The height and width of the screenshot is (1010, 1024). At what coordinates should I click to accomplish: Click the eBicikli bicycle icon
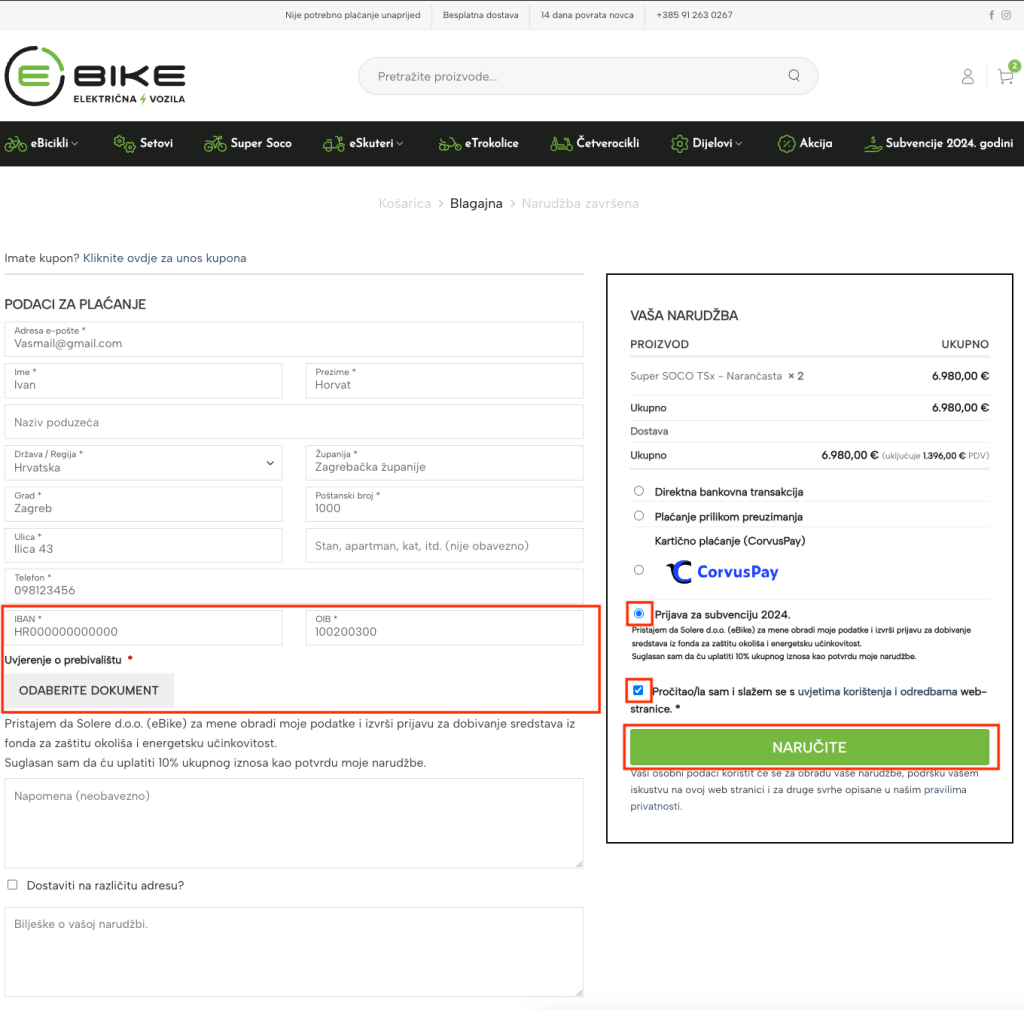coord(16,144)
